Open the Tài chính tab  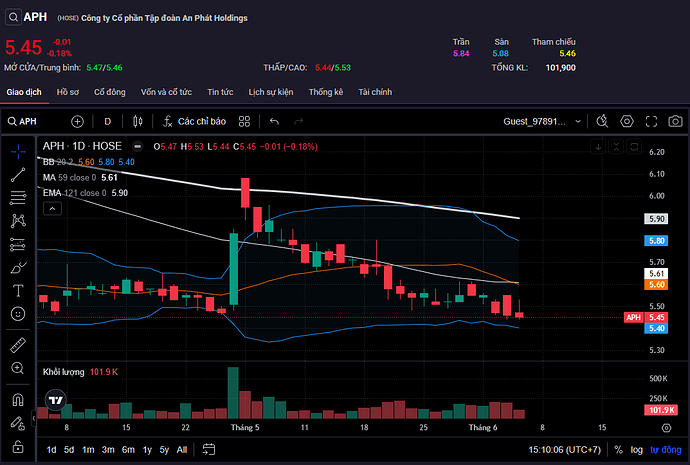click(375, 92)
